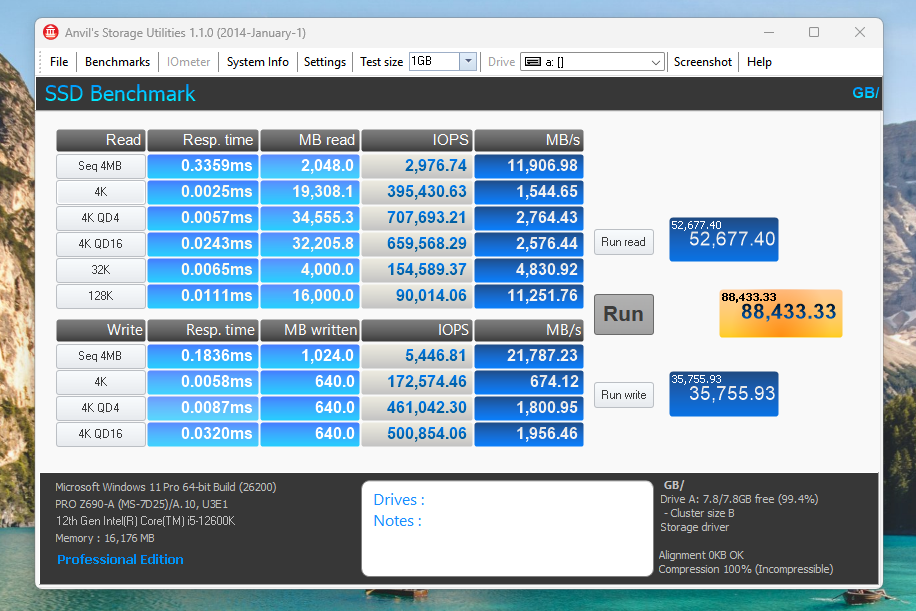916x611 pixels.
Task: Open the Help menu
Action: [x=759, y=62]
